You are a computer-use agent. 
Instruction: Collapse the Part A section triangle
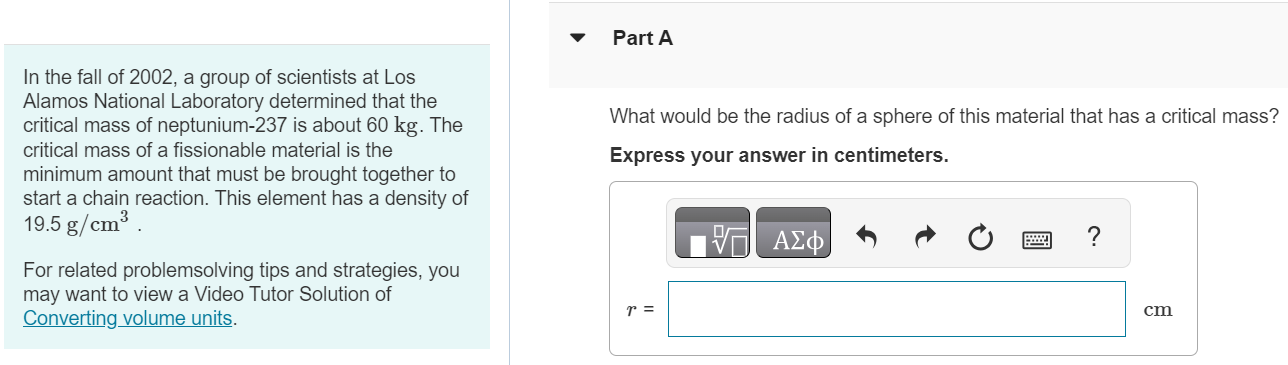[577, 39]
